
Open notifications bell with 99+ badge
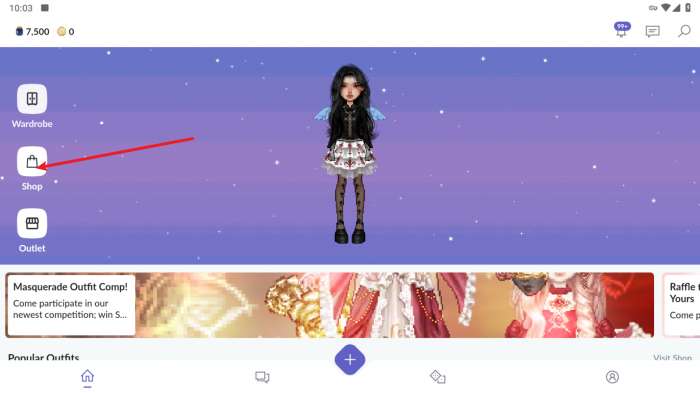pos(621,30)
